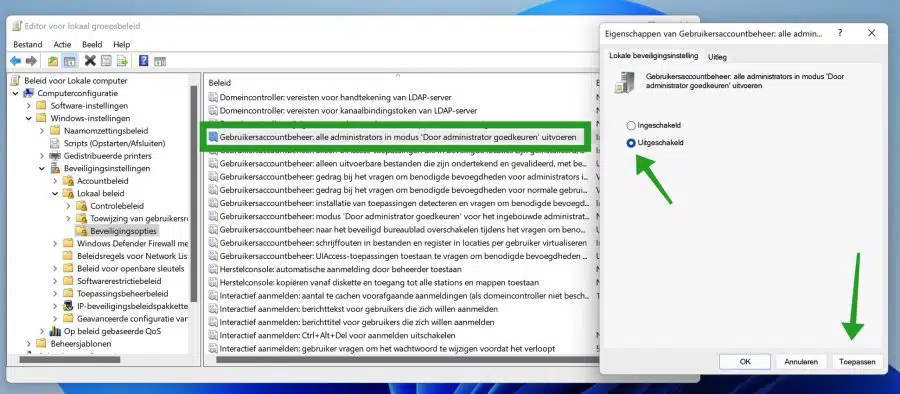Click the Up one level folder icon
This screenshot has width=900, height=394.
tap(53, 61)
